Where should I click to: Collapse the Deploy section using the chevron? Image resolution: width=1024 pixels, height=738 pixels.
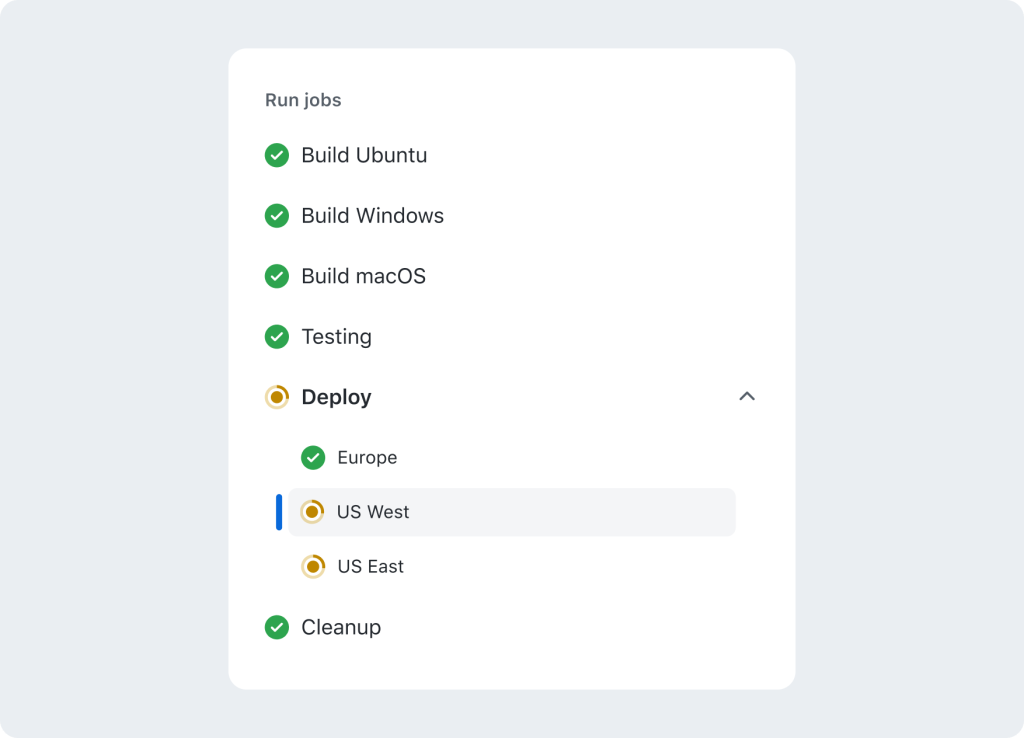click(747, 397)
